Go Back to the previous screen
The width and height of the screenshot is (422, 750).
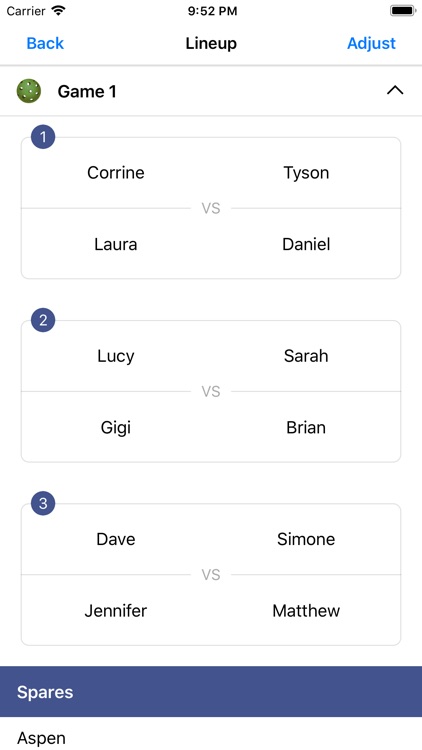tap(45, 43)
